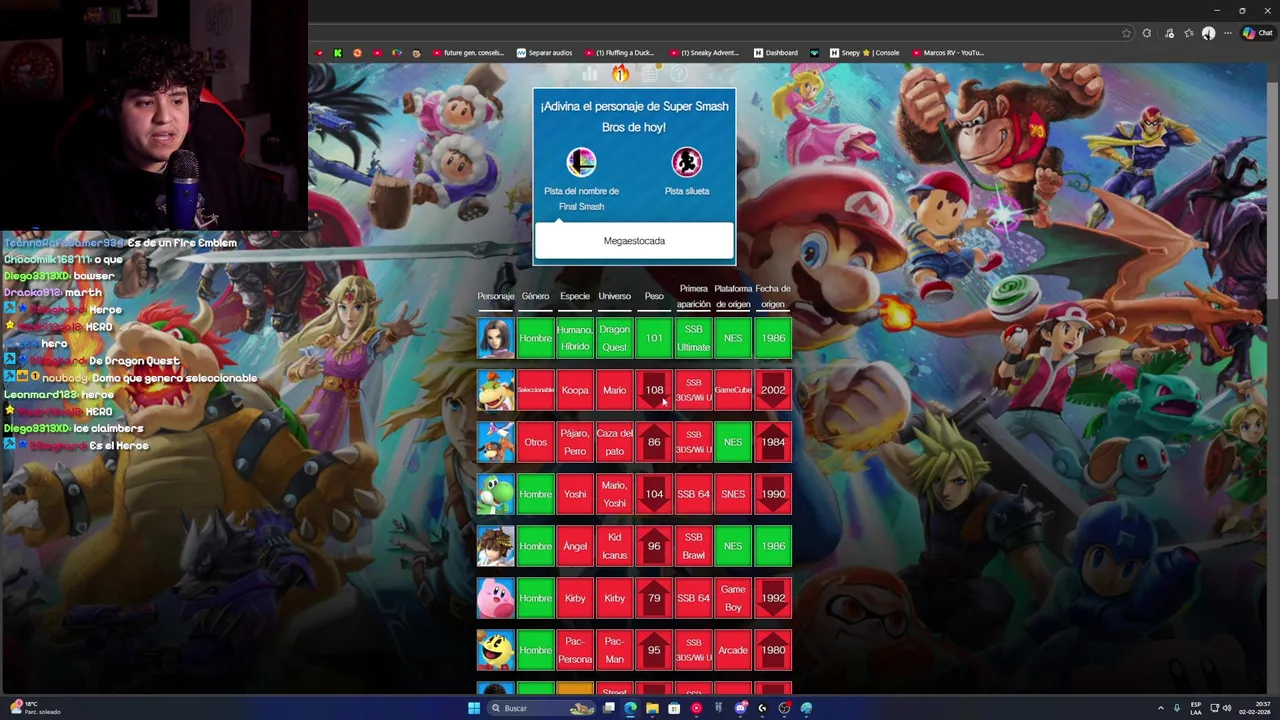Click the weight cell showing 101
The height and width of the screenshot is (720, 1280).
[654, 338]
